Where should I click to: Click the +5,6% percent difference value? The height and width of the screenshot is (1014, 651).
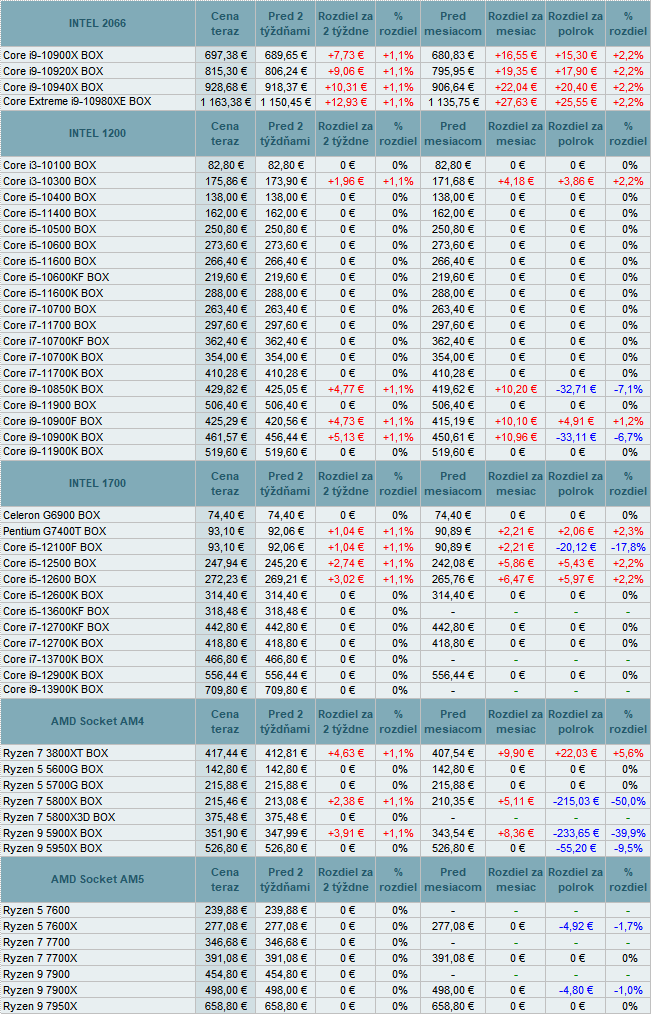pos(628,753)
